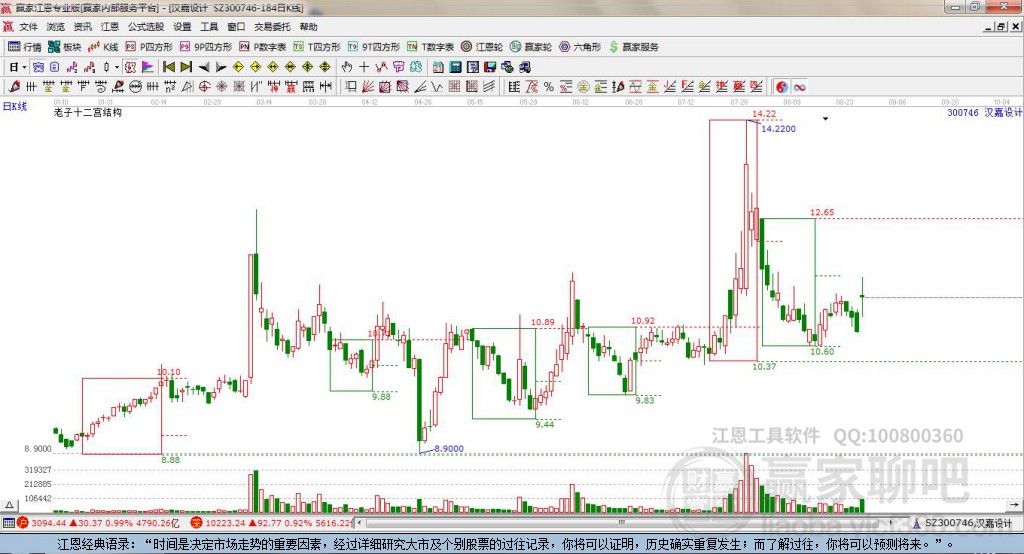Open the P数字表 tool
1024x554 pixels.
tap(263, 47)
